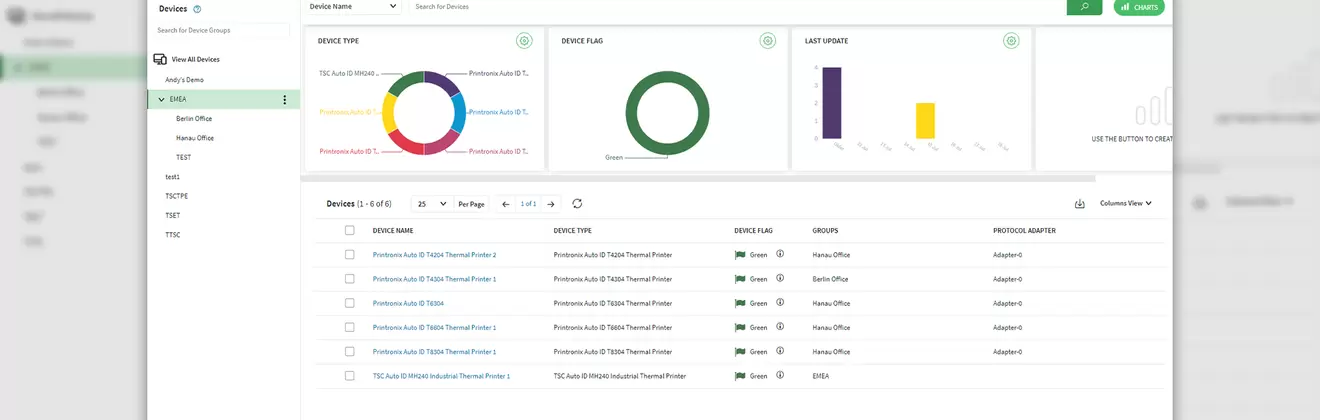Viewport: 1320px width, 420px height.
Task: Tick the select-all checkbox in table header
Action: [350, 230]
